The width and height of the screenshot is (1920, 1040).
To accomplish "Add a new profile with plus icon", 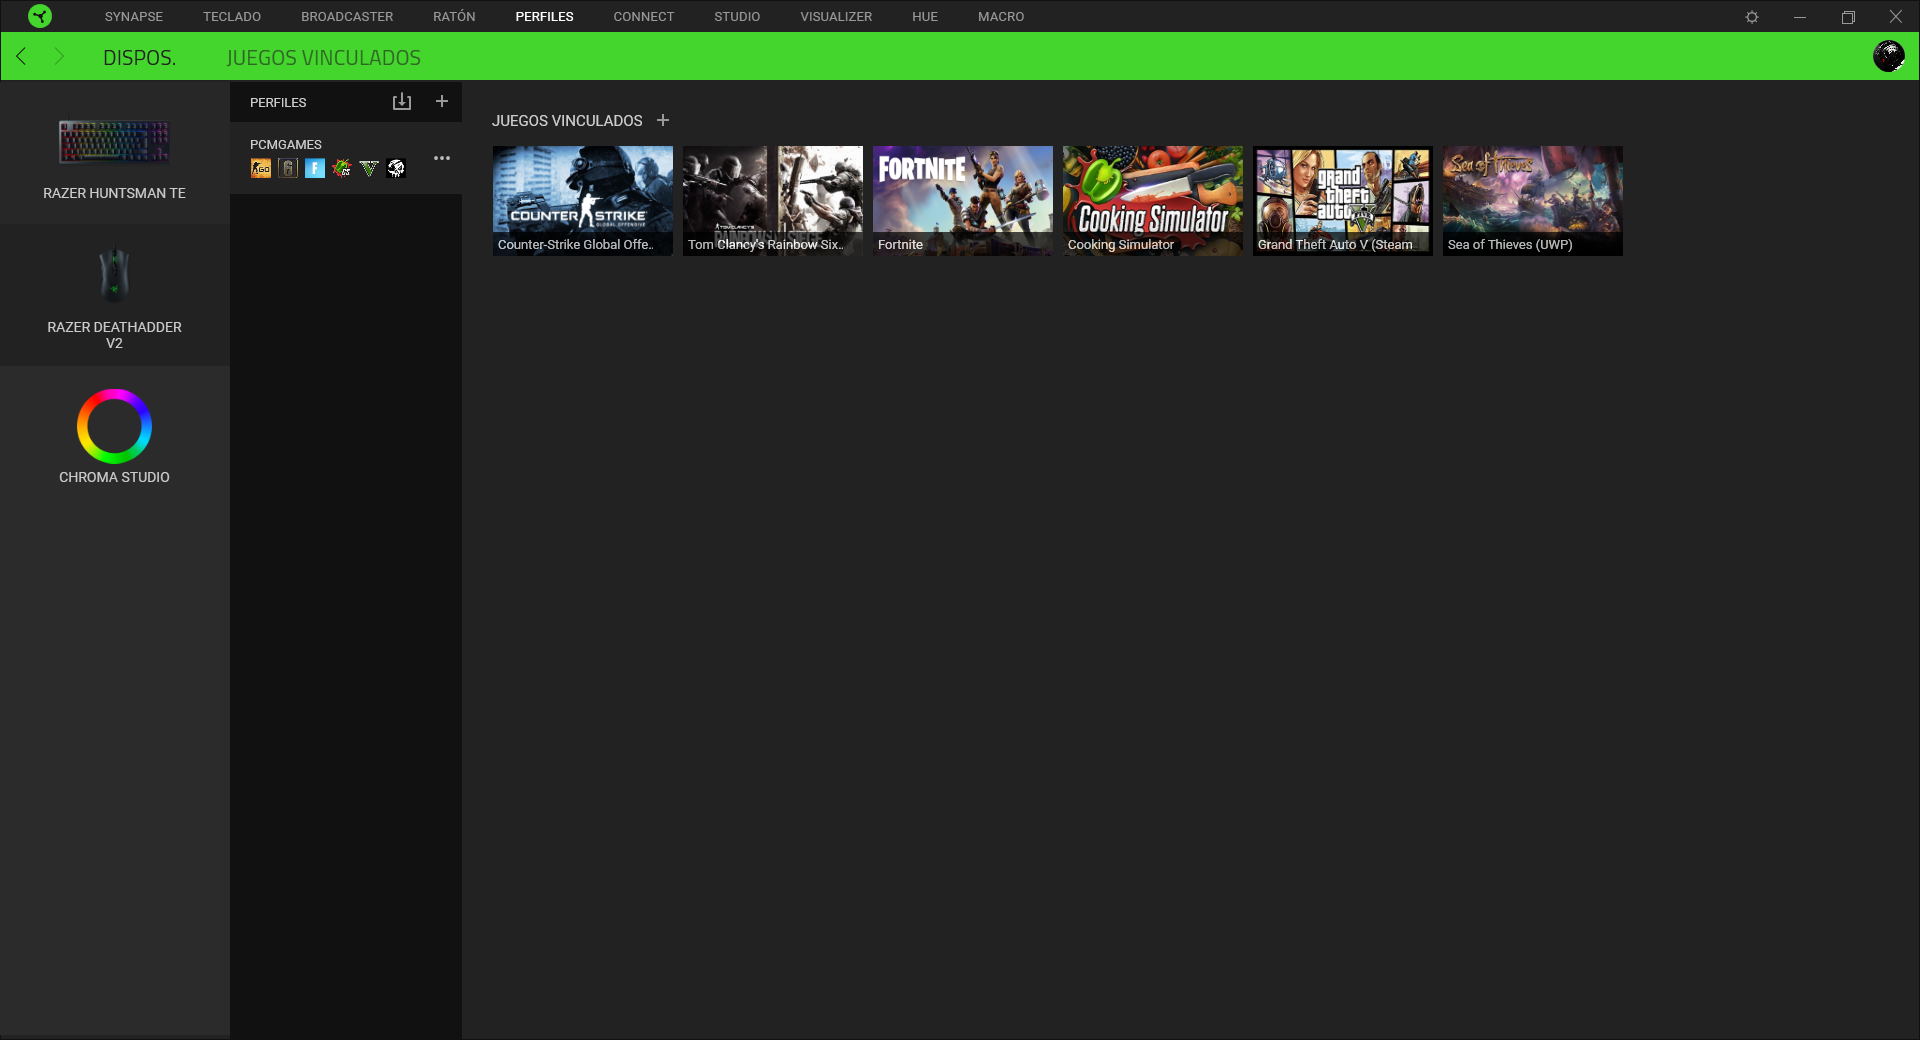I will [442, 101].
